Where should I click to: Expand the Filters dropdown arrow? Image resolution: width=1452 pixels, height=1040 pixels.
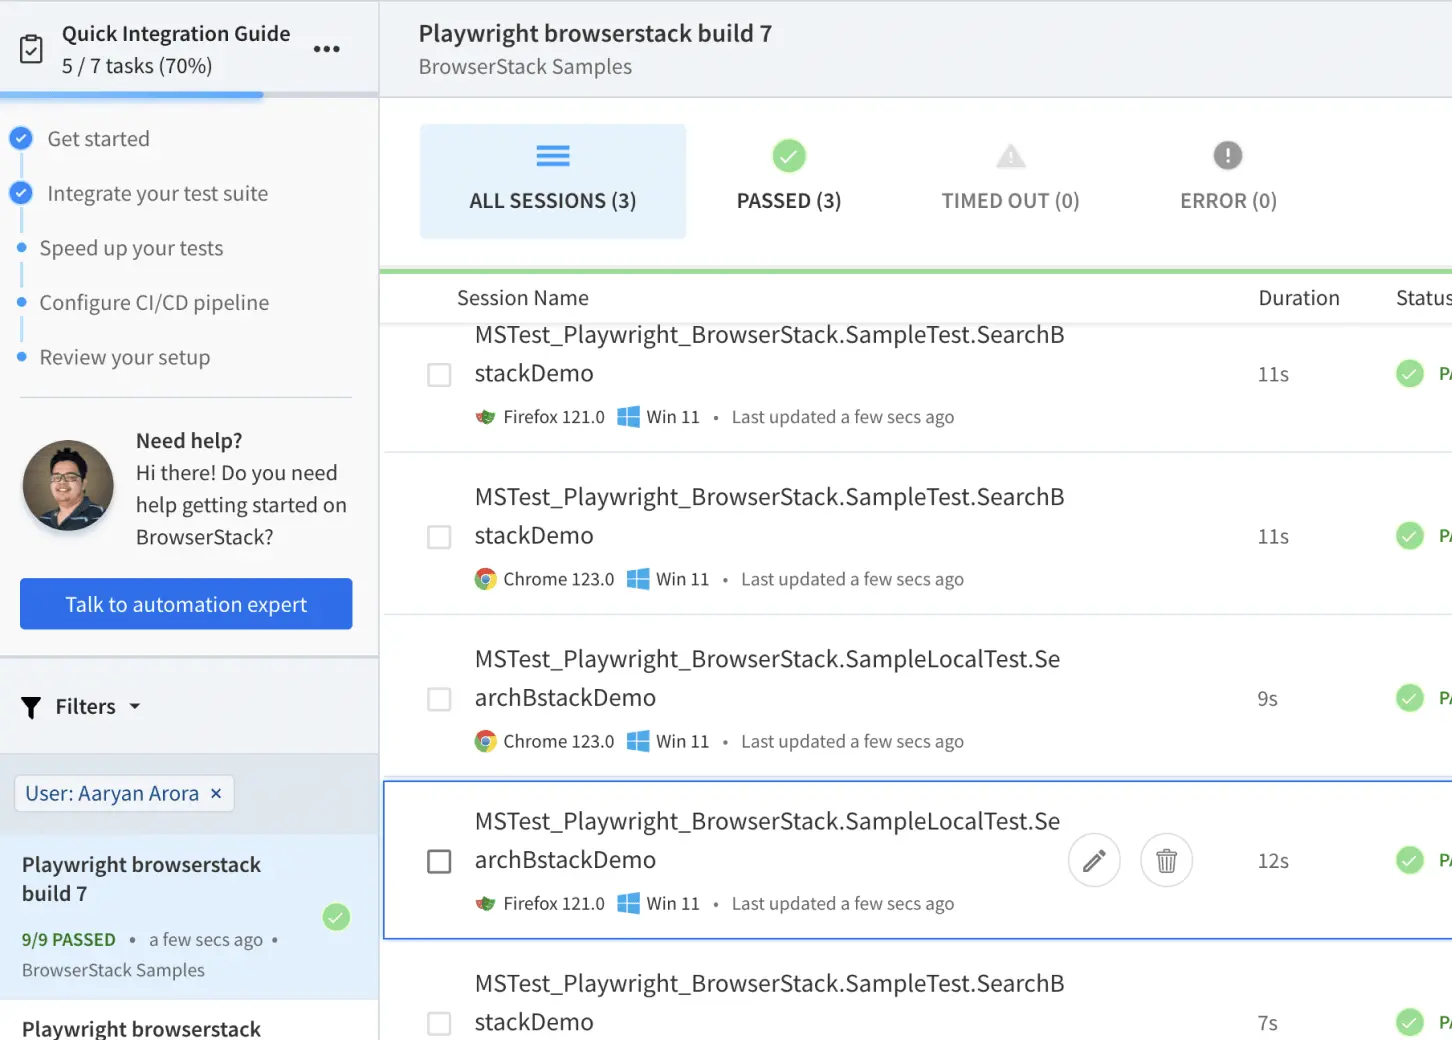[x=135, y=707]
